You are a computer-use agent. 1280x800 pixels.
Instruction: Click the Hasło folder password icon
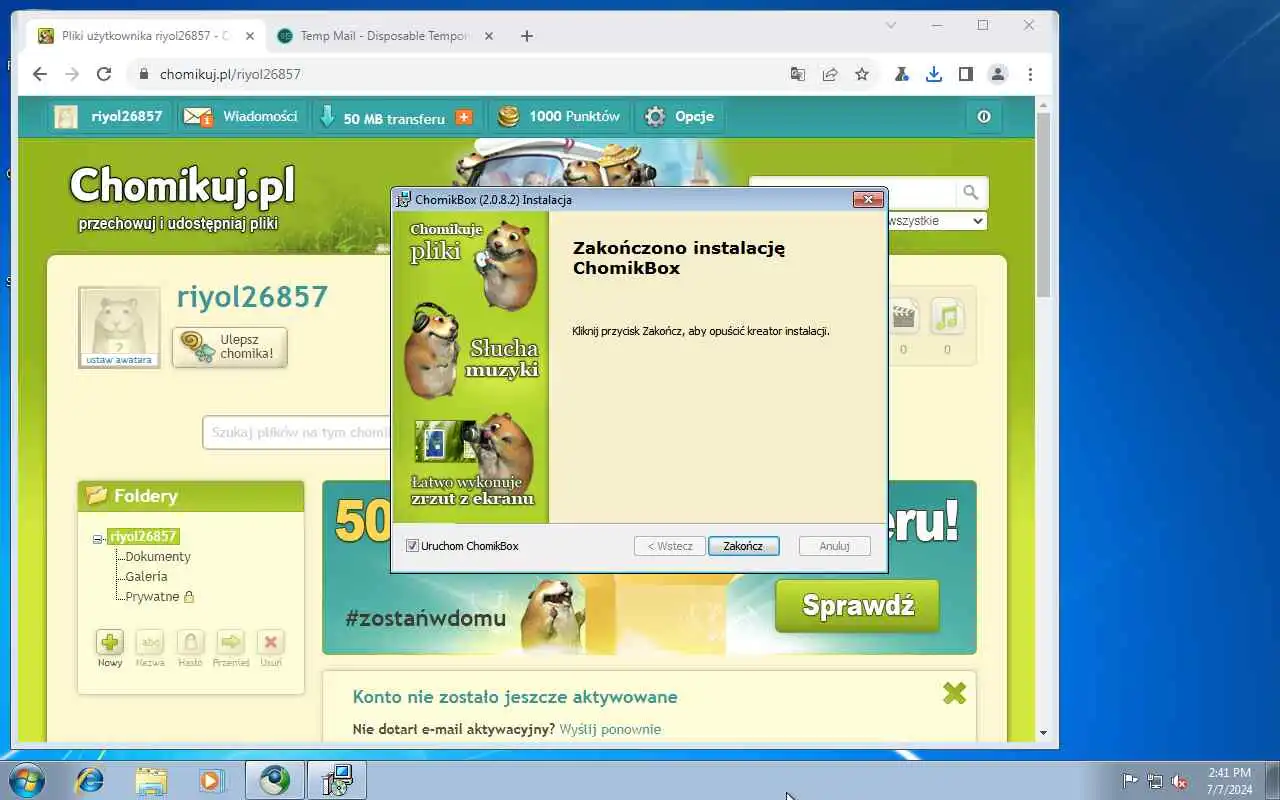(x=190, y=642)
